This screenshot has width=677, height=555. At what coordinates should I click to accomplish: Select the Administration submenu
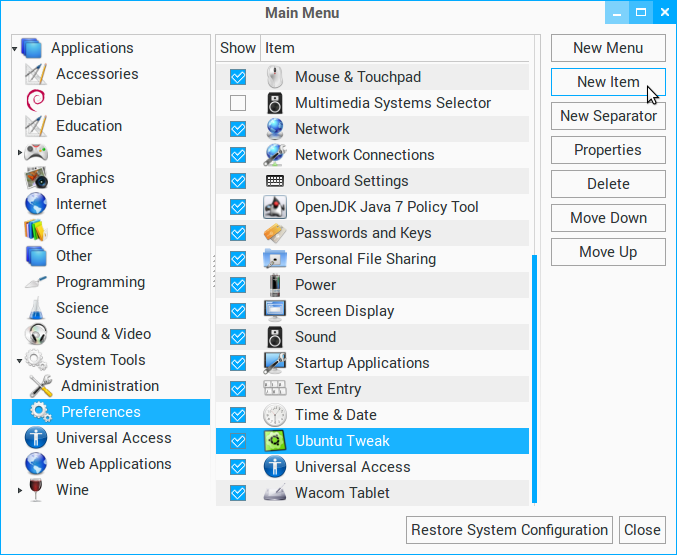(x=109, y=386)
